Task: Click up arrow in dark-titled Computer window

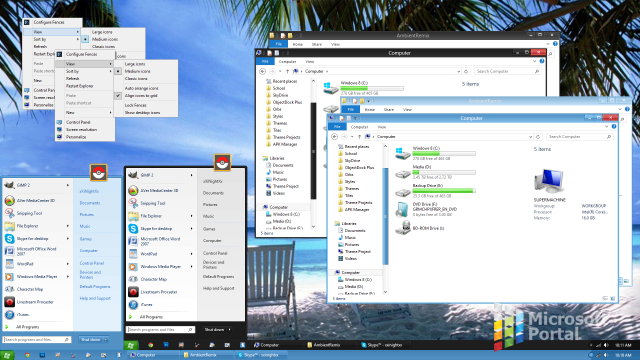Action: pyautogui.click(x=287, y=71)
